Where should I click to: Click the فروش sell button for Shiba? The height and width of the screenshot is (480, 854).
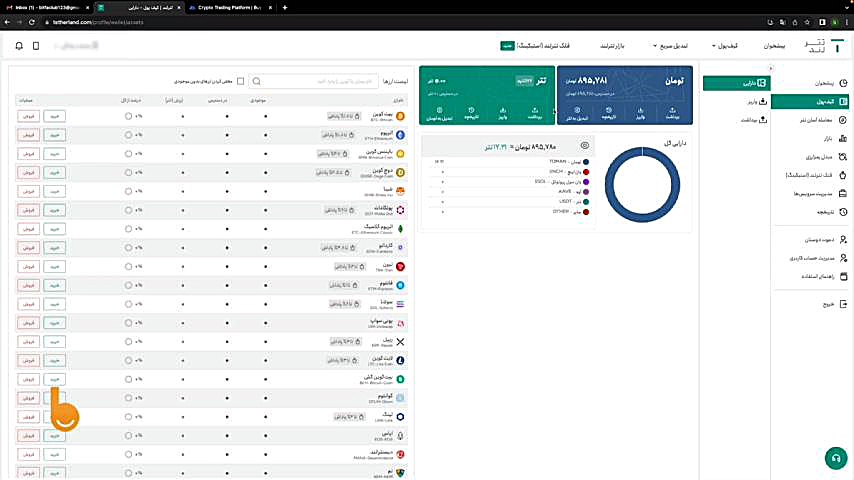pyautogui.click(x=28, y=191)
